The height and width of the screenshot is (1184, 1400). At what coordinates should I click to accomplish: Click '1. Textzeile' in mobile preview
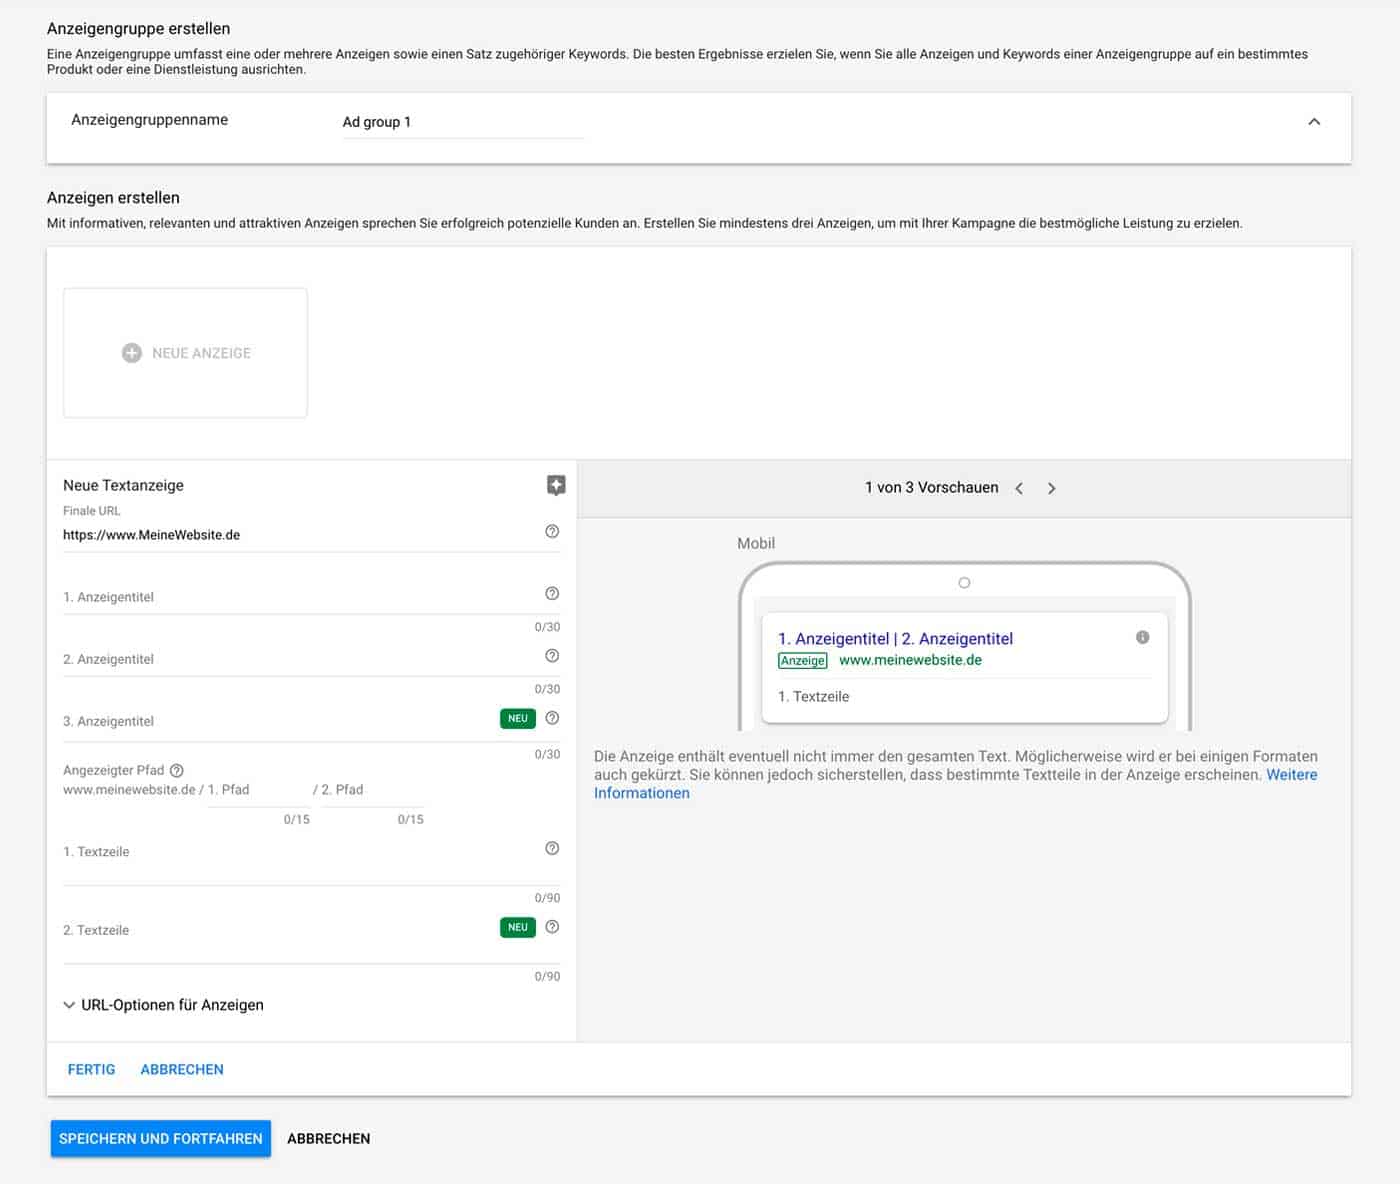[813, 696]
